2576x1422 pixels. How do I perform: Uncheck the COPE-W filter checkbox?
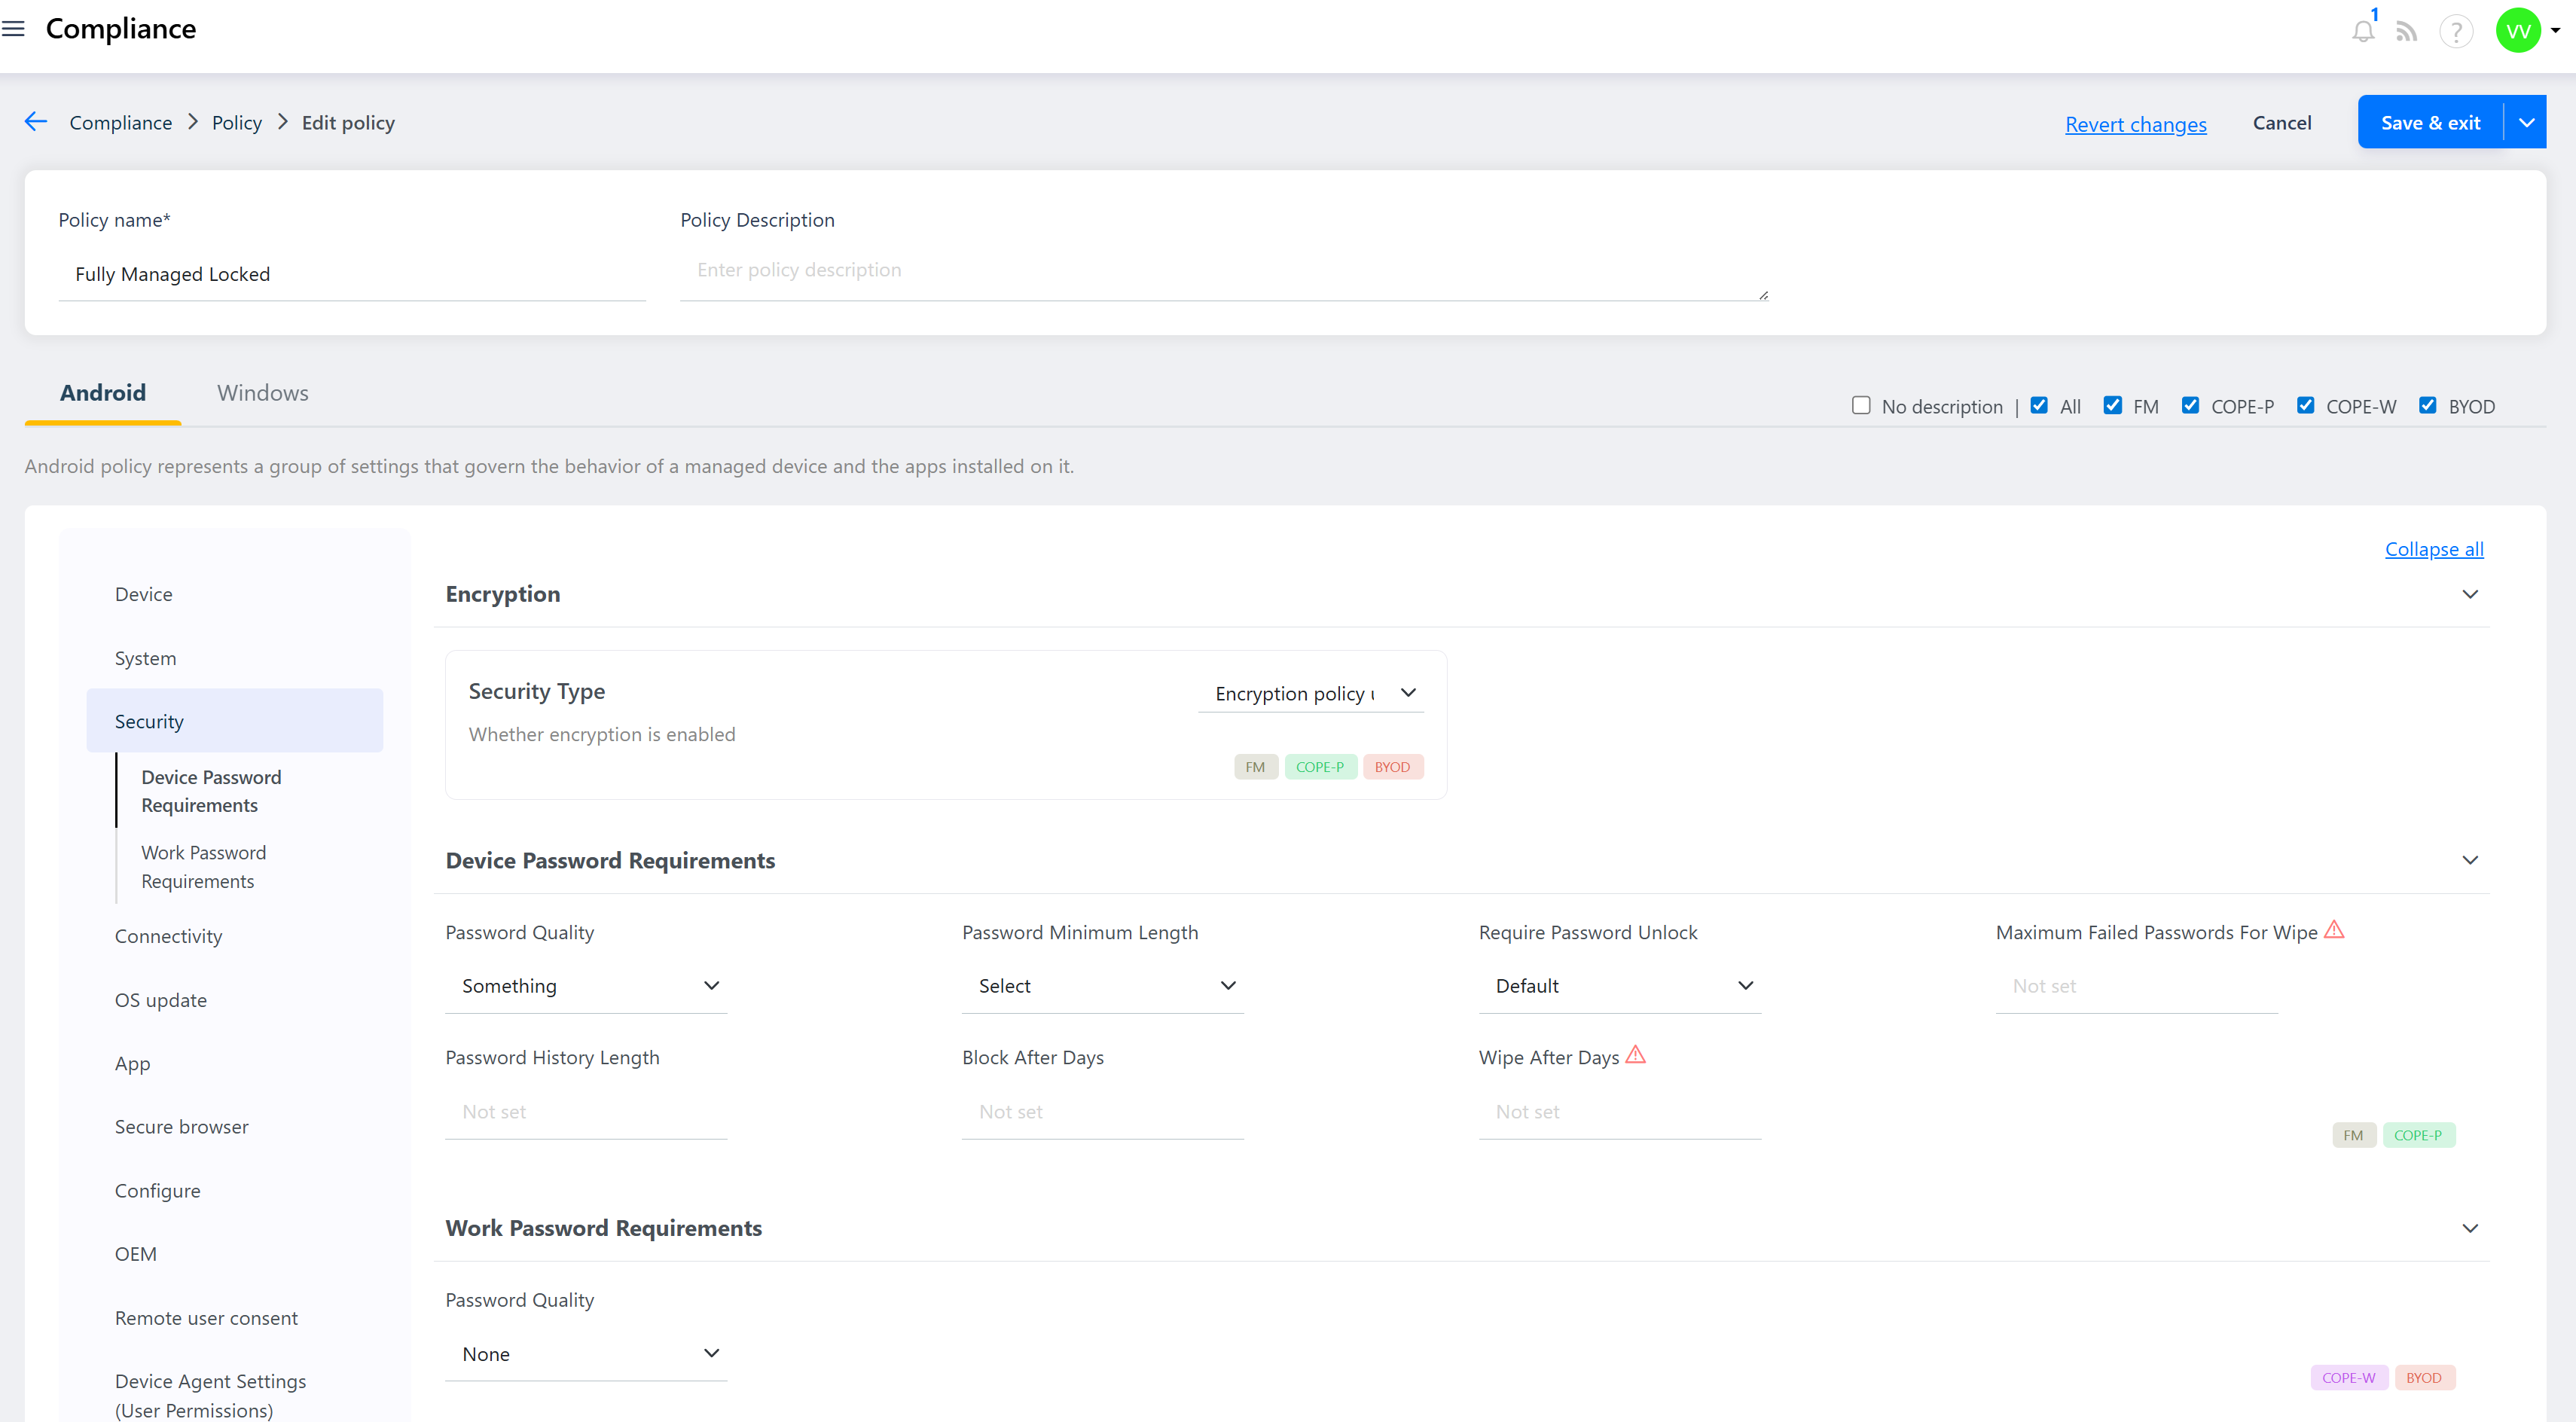tap(2306, 405)
